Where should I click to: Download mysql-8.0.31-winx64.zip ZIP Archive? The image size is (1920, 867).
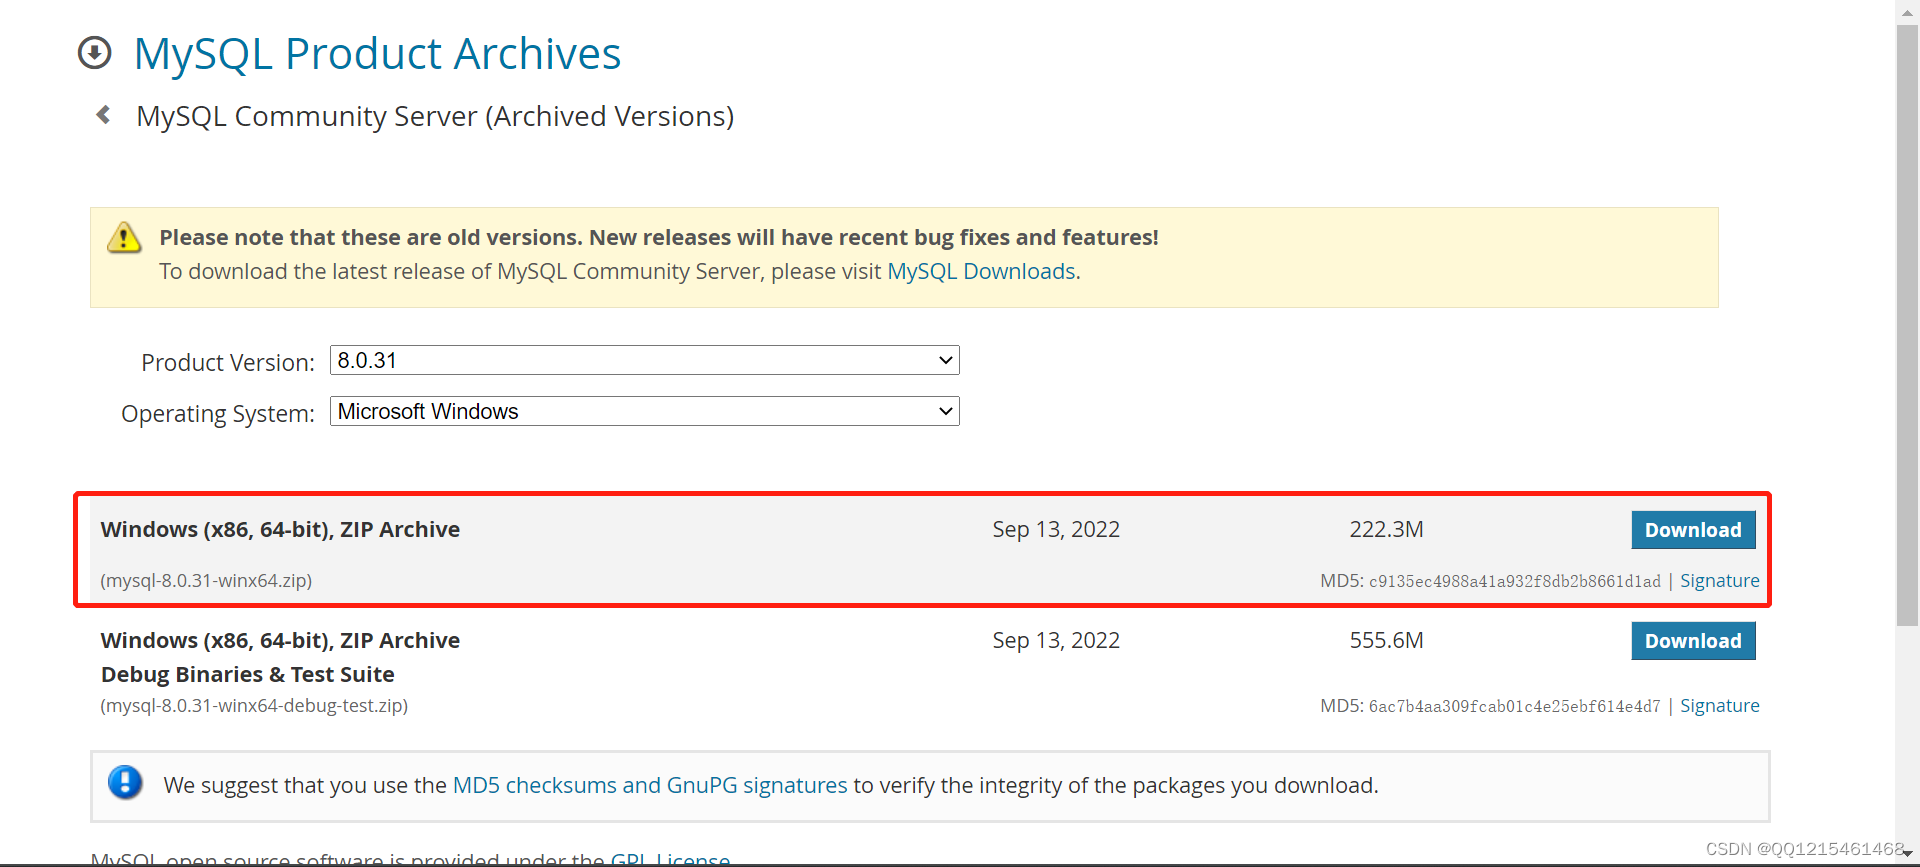[1693, 530]
